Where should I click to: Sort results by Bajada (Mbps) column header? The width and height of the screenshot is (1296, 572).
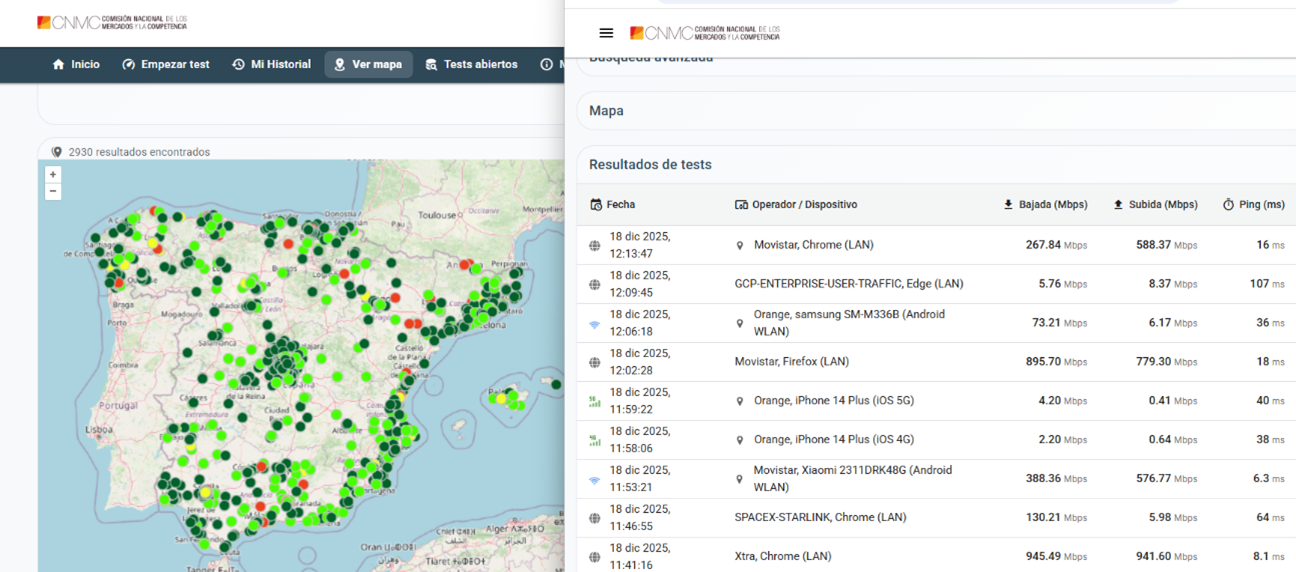tap(1045, 205)
